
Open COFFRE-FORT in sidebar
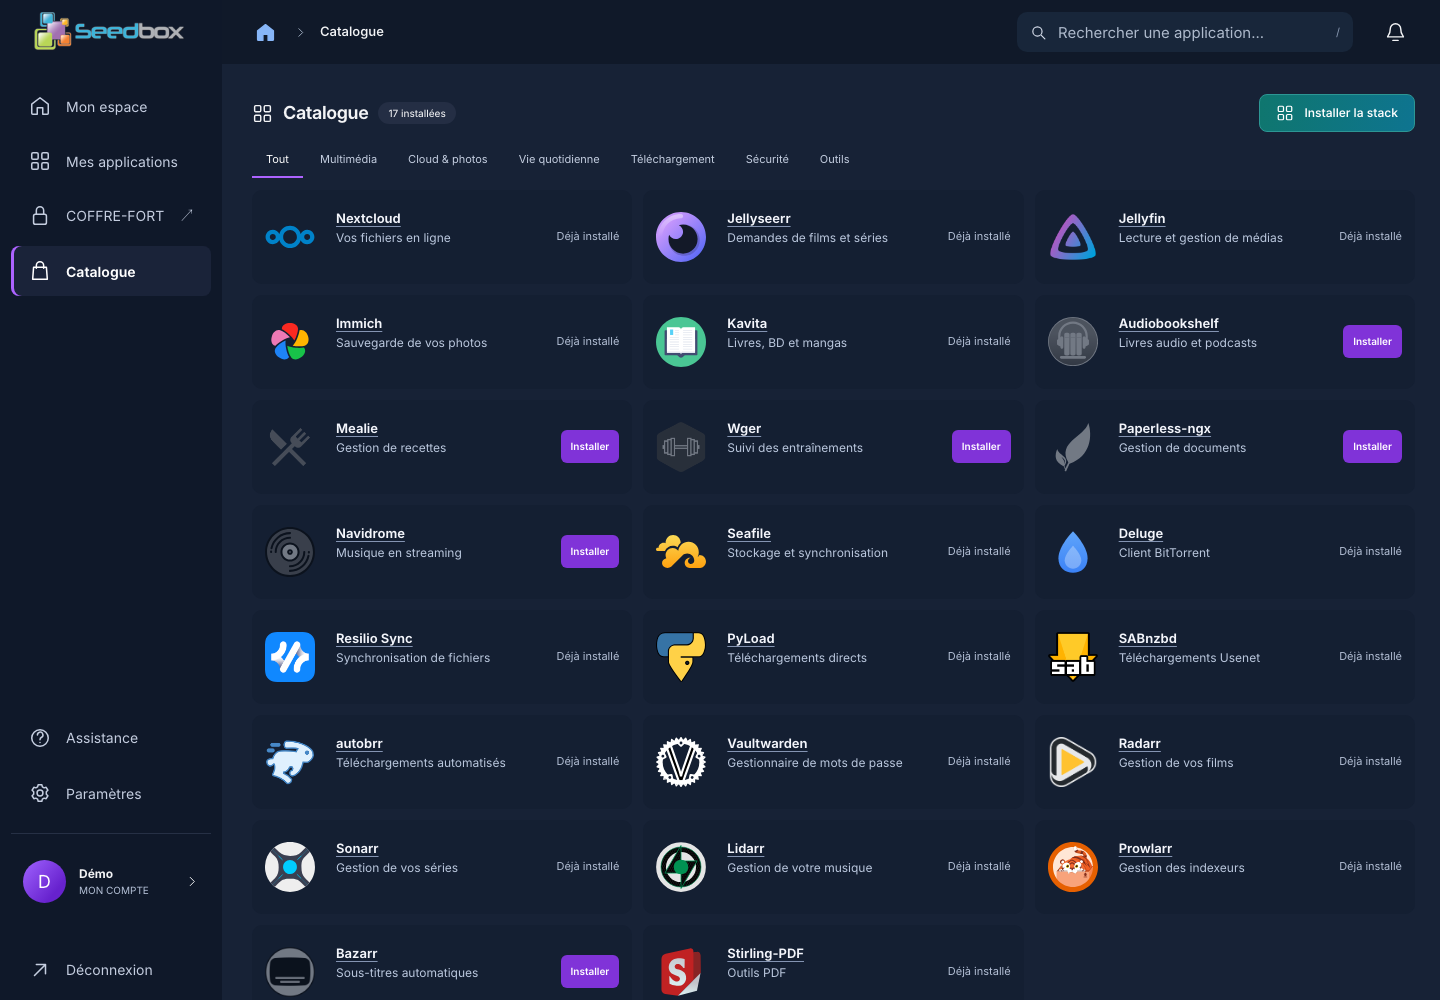(111, 216)
